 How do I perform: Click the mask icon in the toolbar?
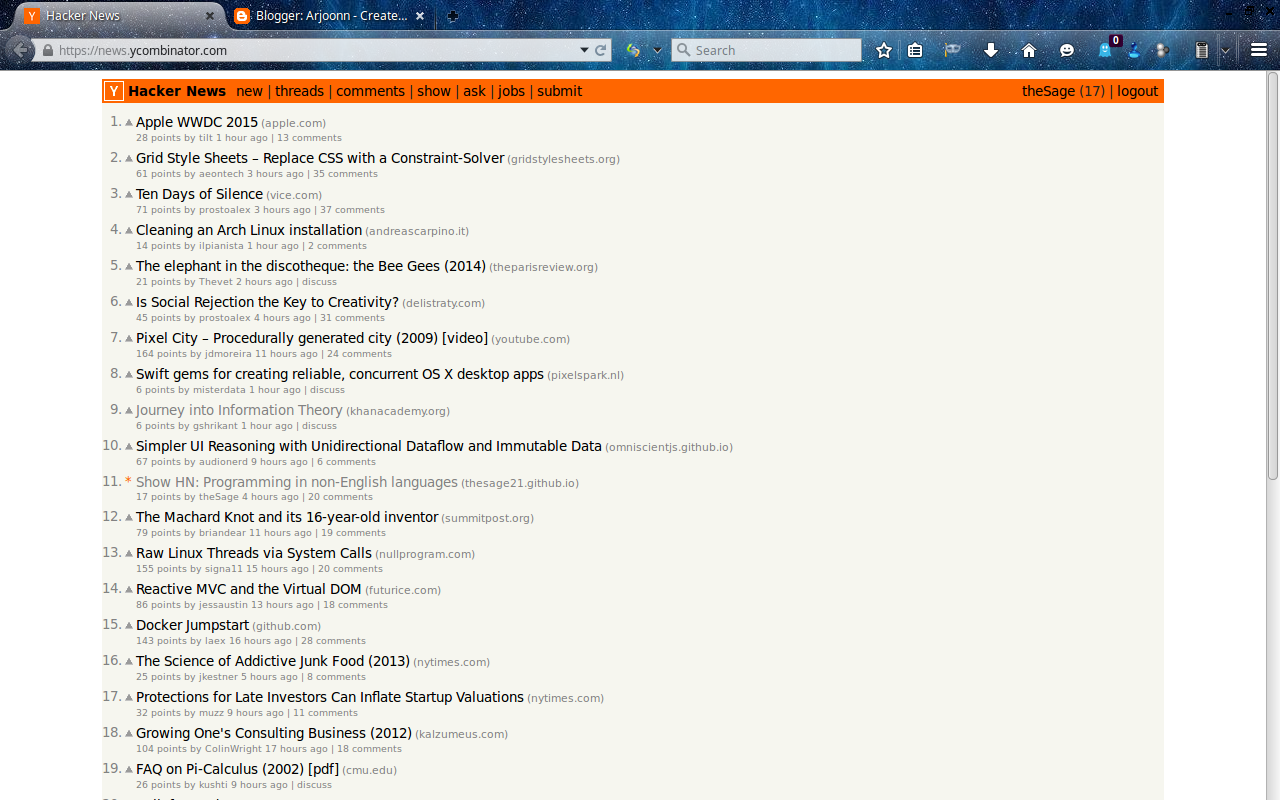point(953,50)
